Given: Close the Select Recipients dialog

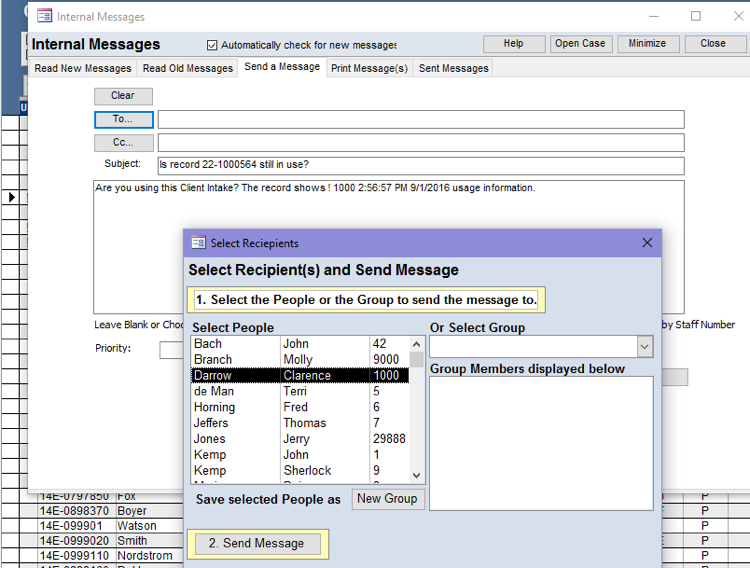Looking at the screenshot, I should 646,243.
